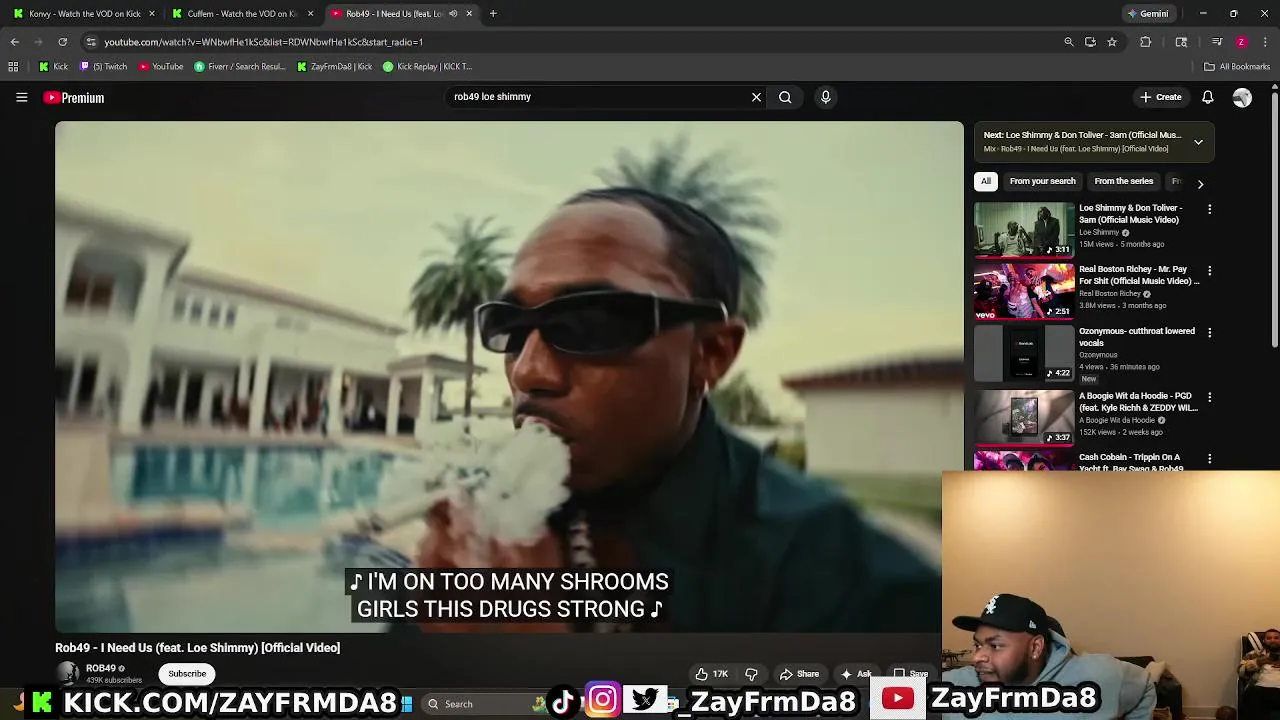Install or cast icon in address bar

click(x=1090, y=42)
